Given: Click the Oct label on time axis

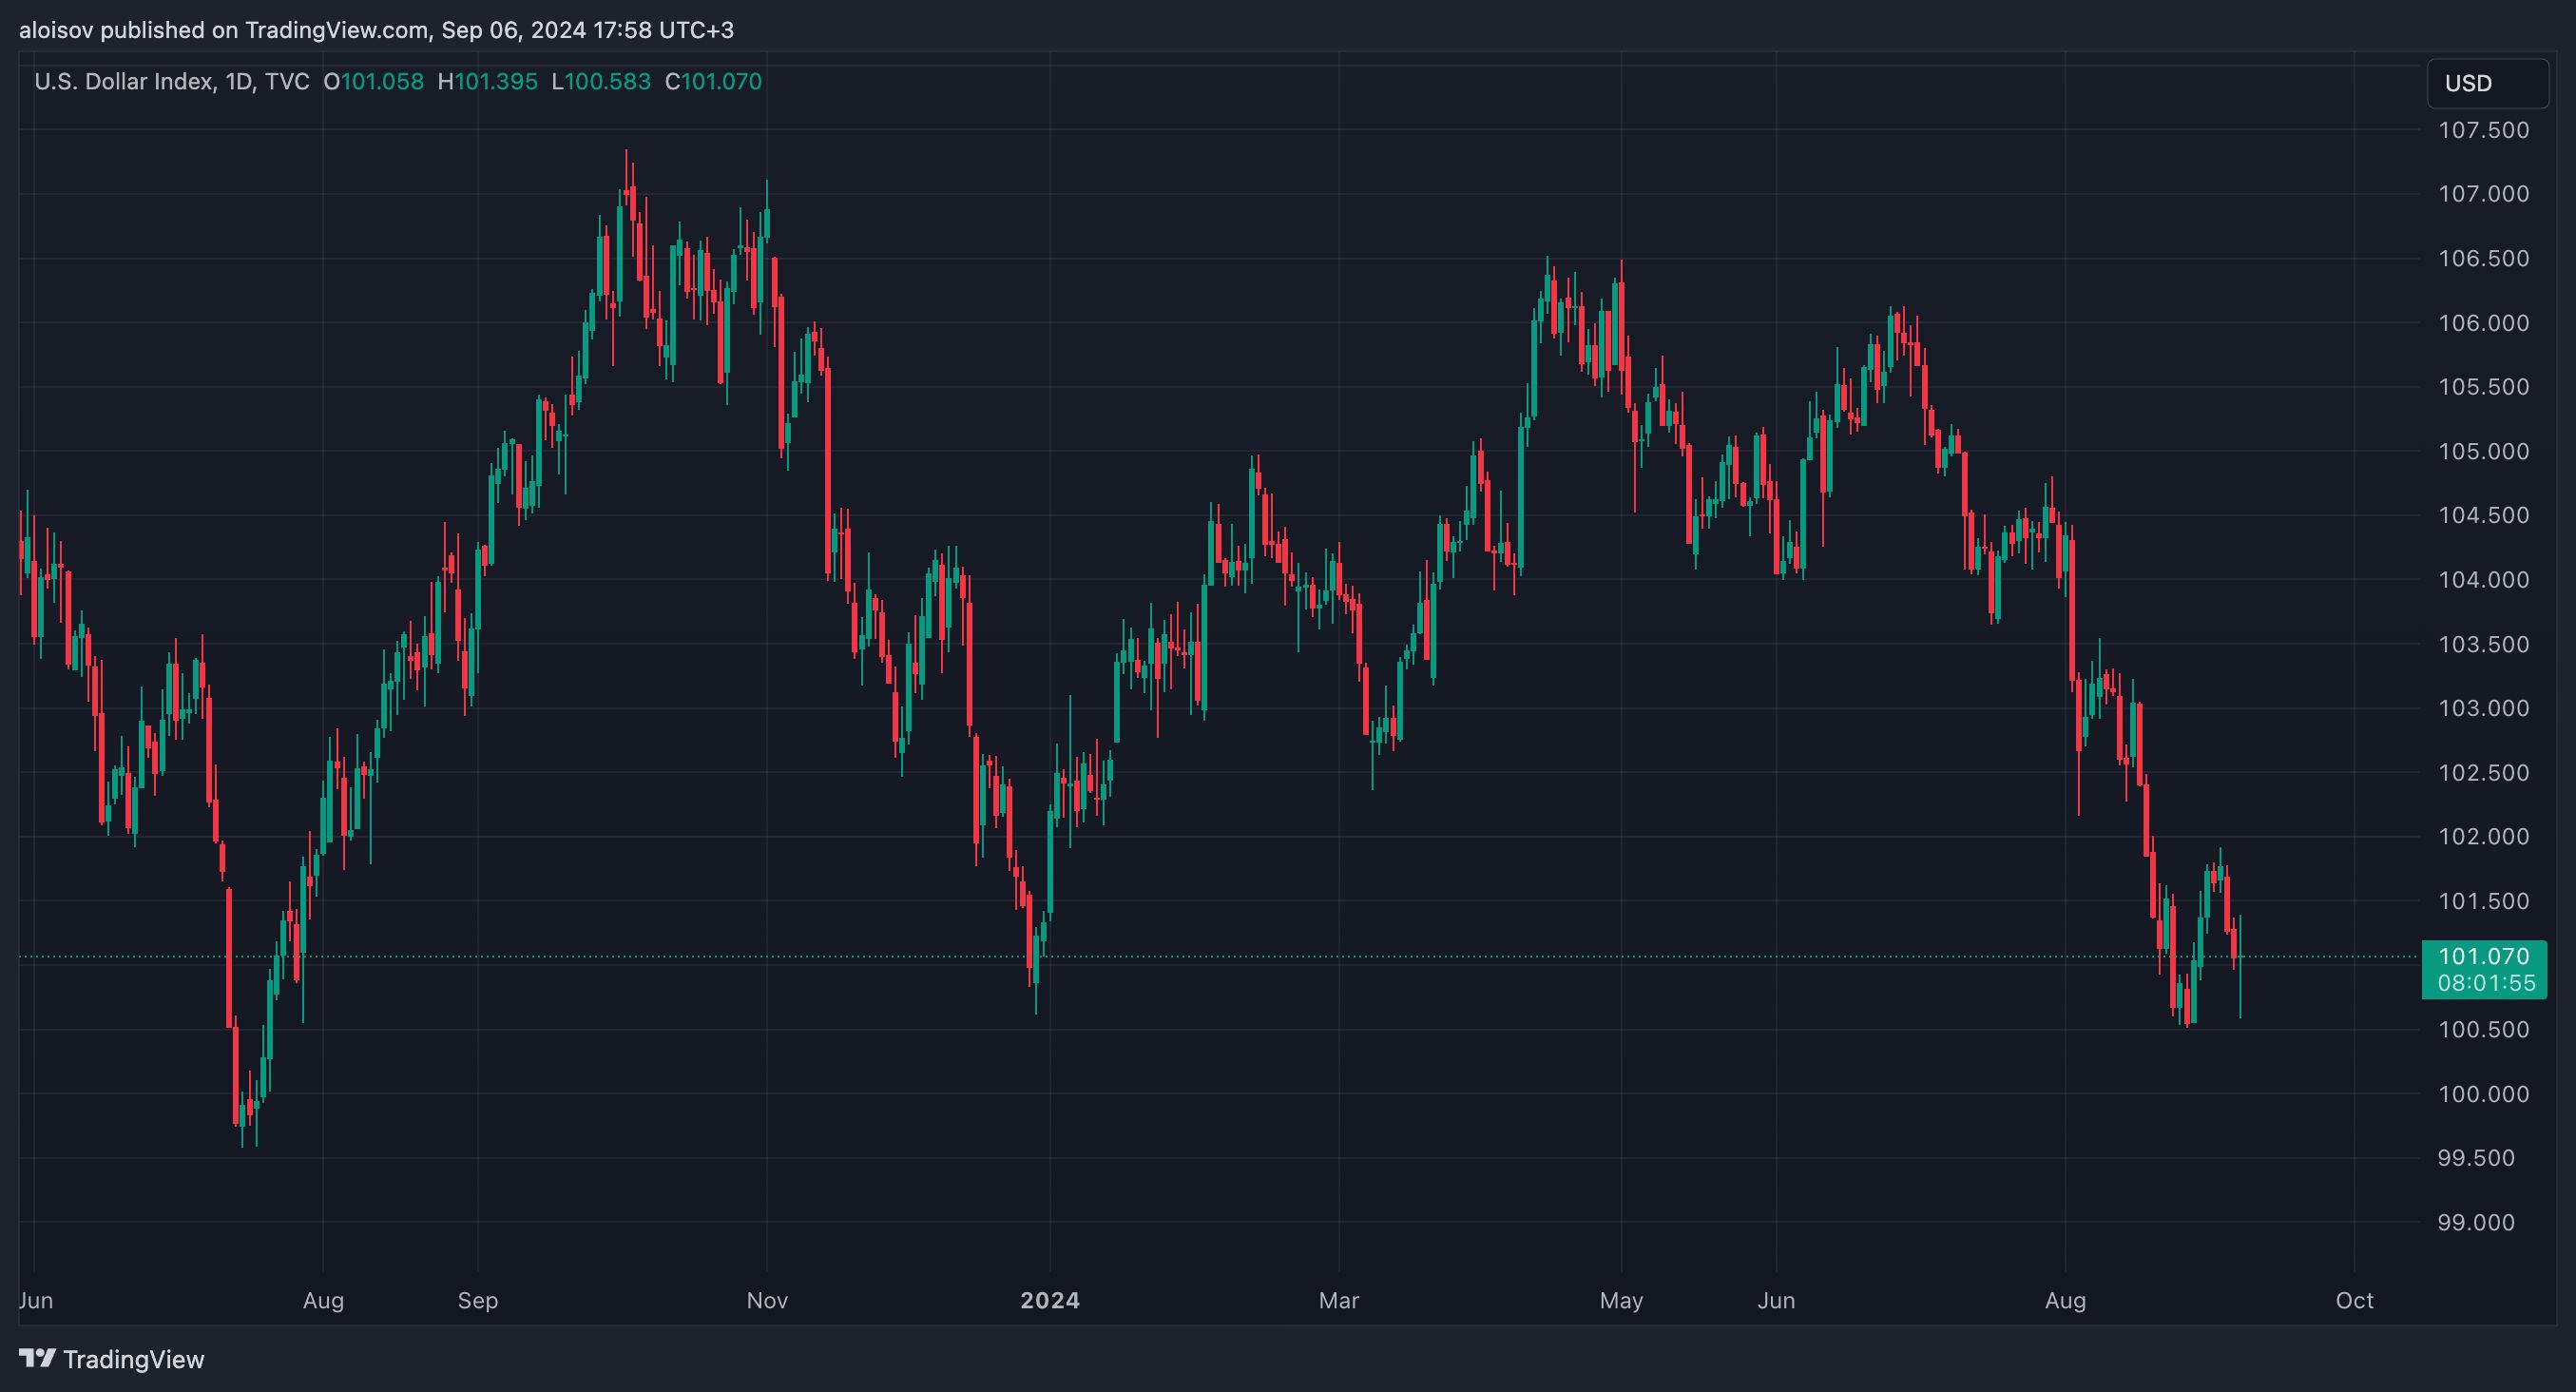Looking at the screenshot, I should click(2354, 1300).
